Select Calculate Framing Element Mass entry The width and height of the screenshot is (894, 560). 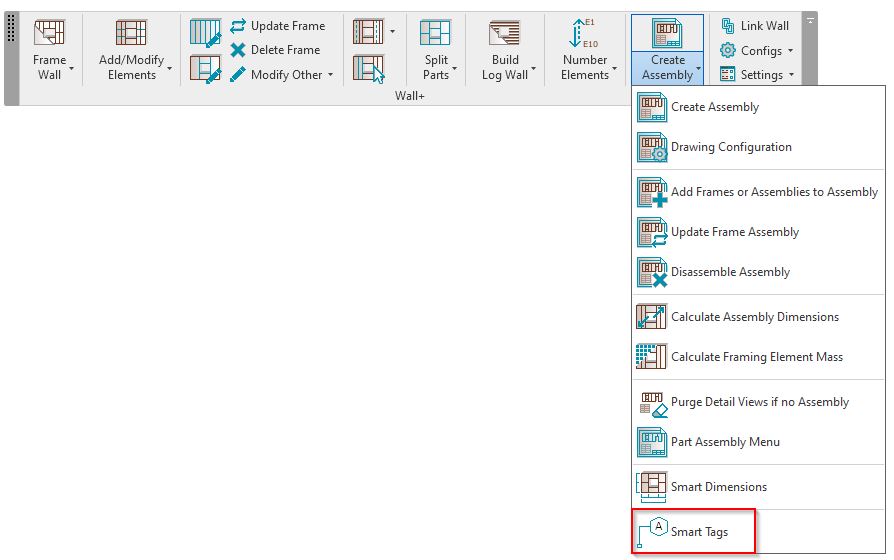(758, 356)
